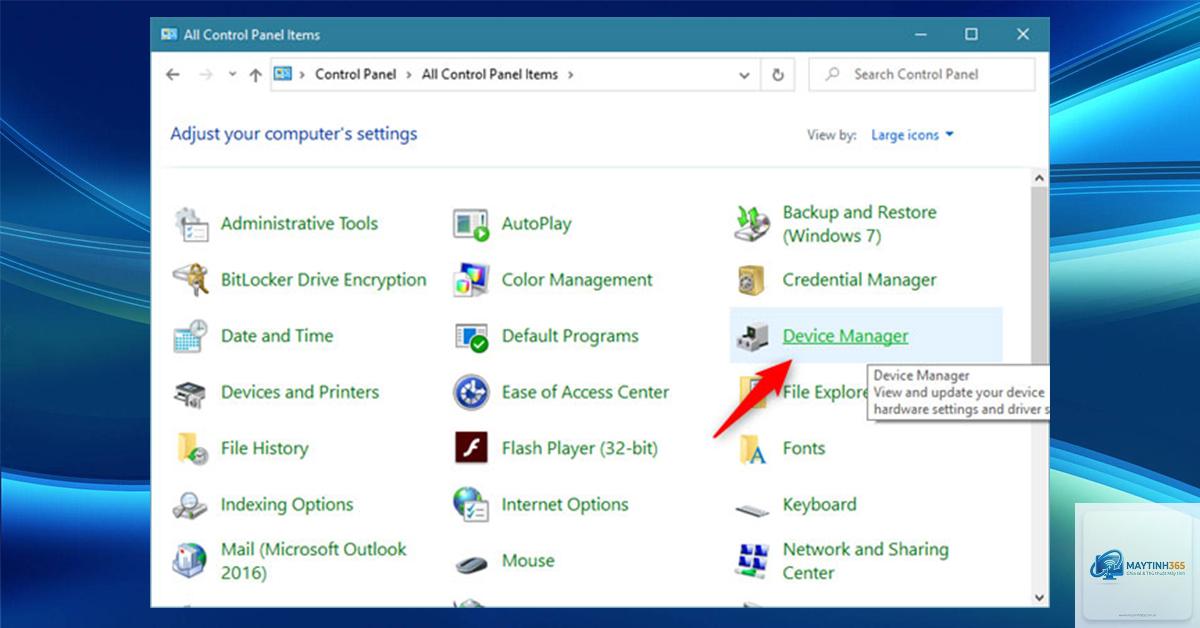Viewport: 1200px width, 628px height.
Task: Open the BitLocker Drive Encryption link
Action: pyautogui.click(x=323, y=280)
